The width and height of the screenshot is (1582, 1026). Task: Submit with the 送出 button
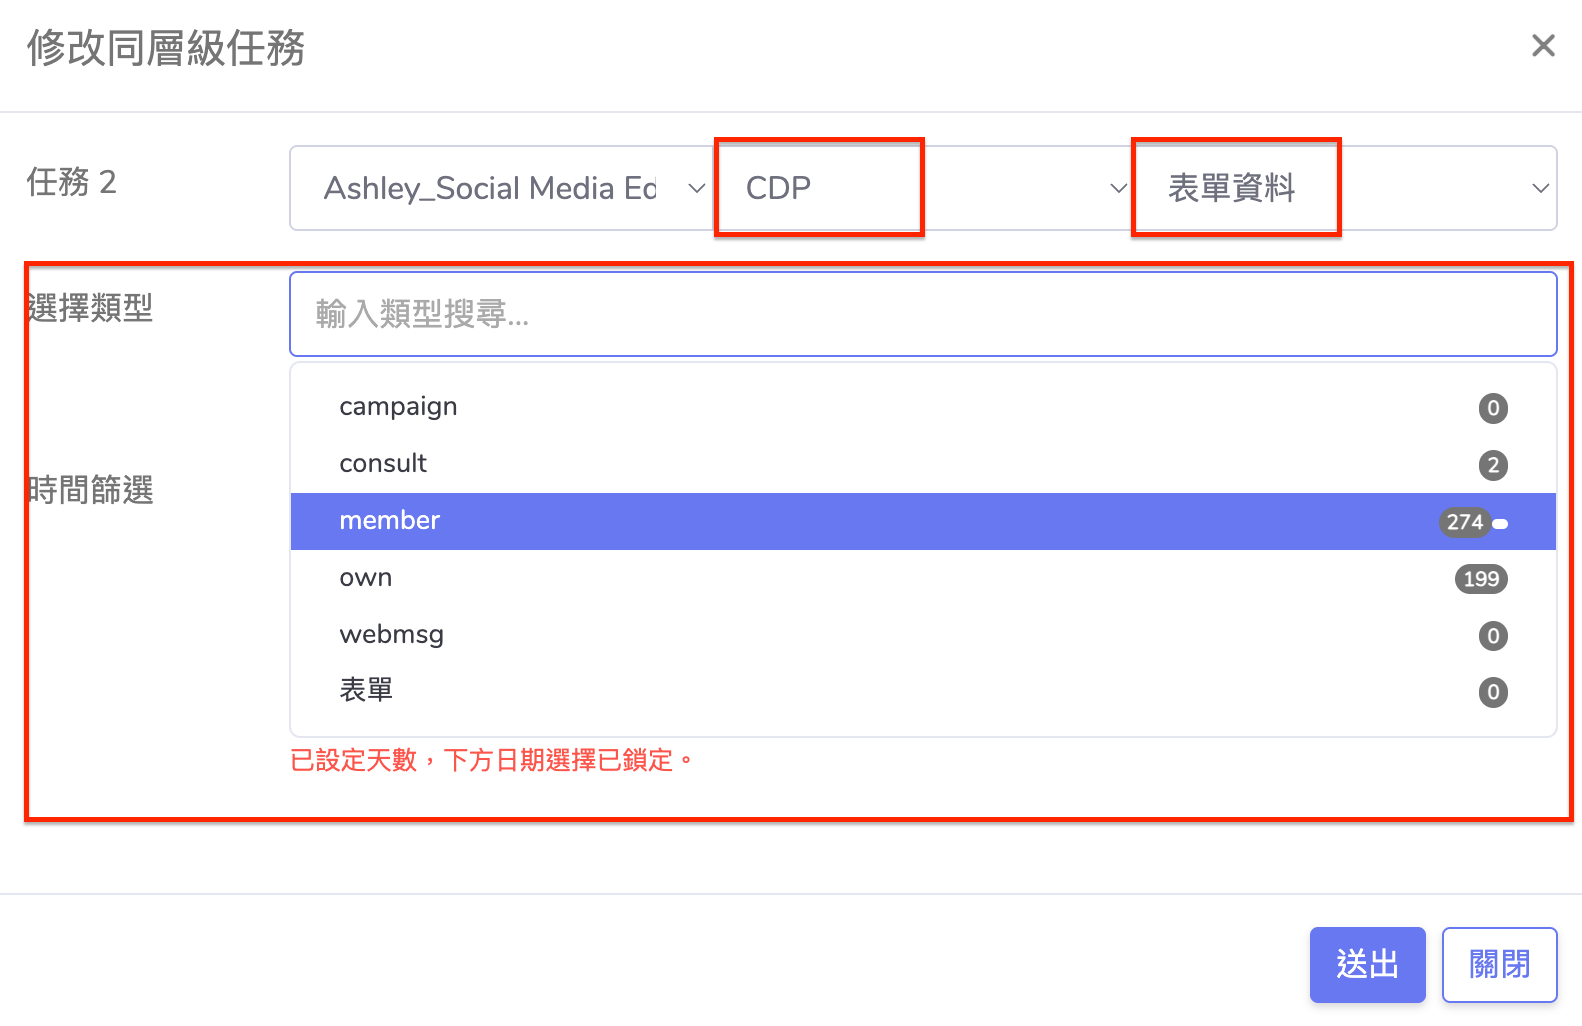(1367, 965)
